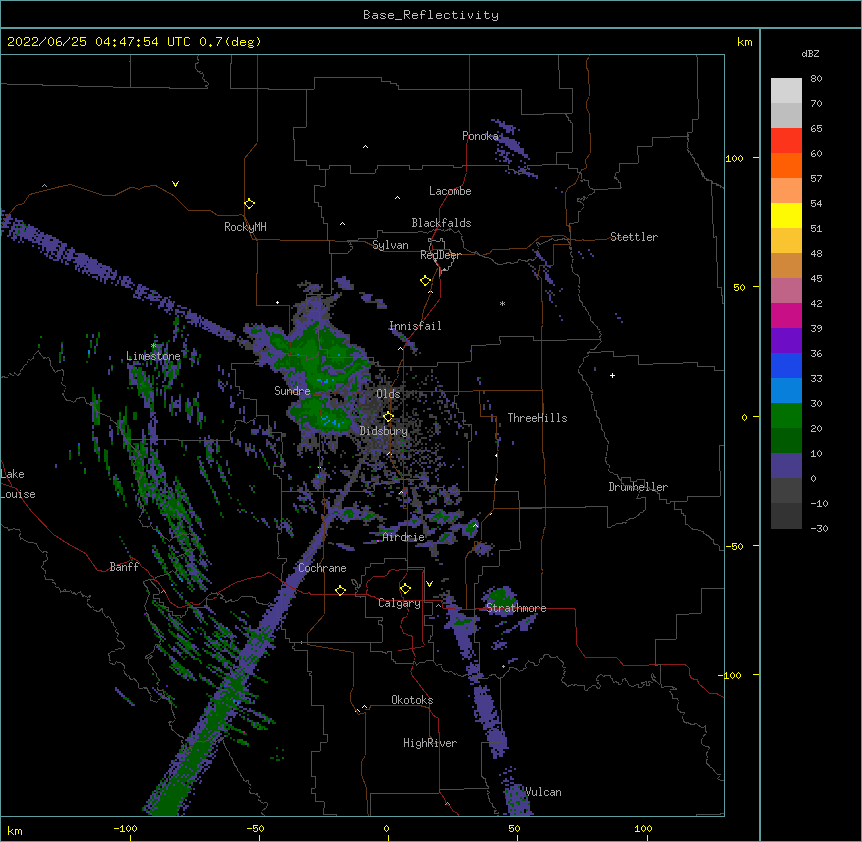Click the 50 tick label on right axis
This screenshot has height=842, width=862.
739,287
